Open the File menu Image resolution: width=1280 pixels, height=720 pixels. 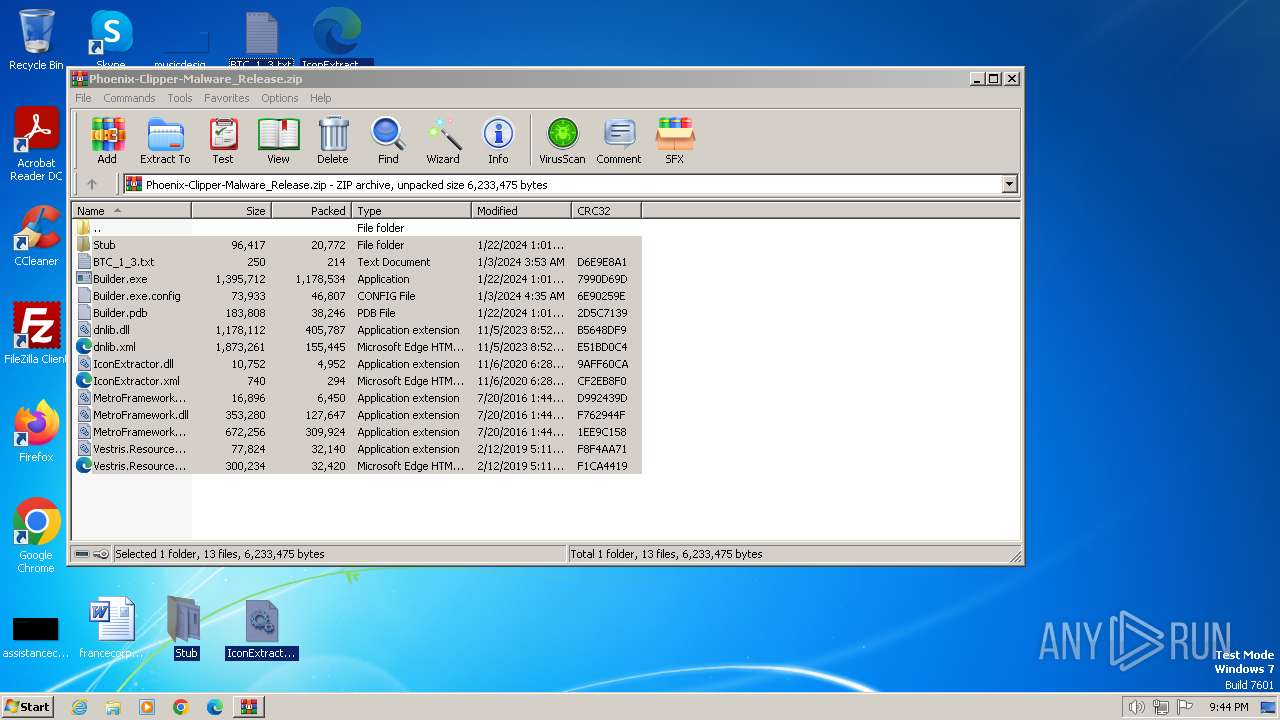83,98
